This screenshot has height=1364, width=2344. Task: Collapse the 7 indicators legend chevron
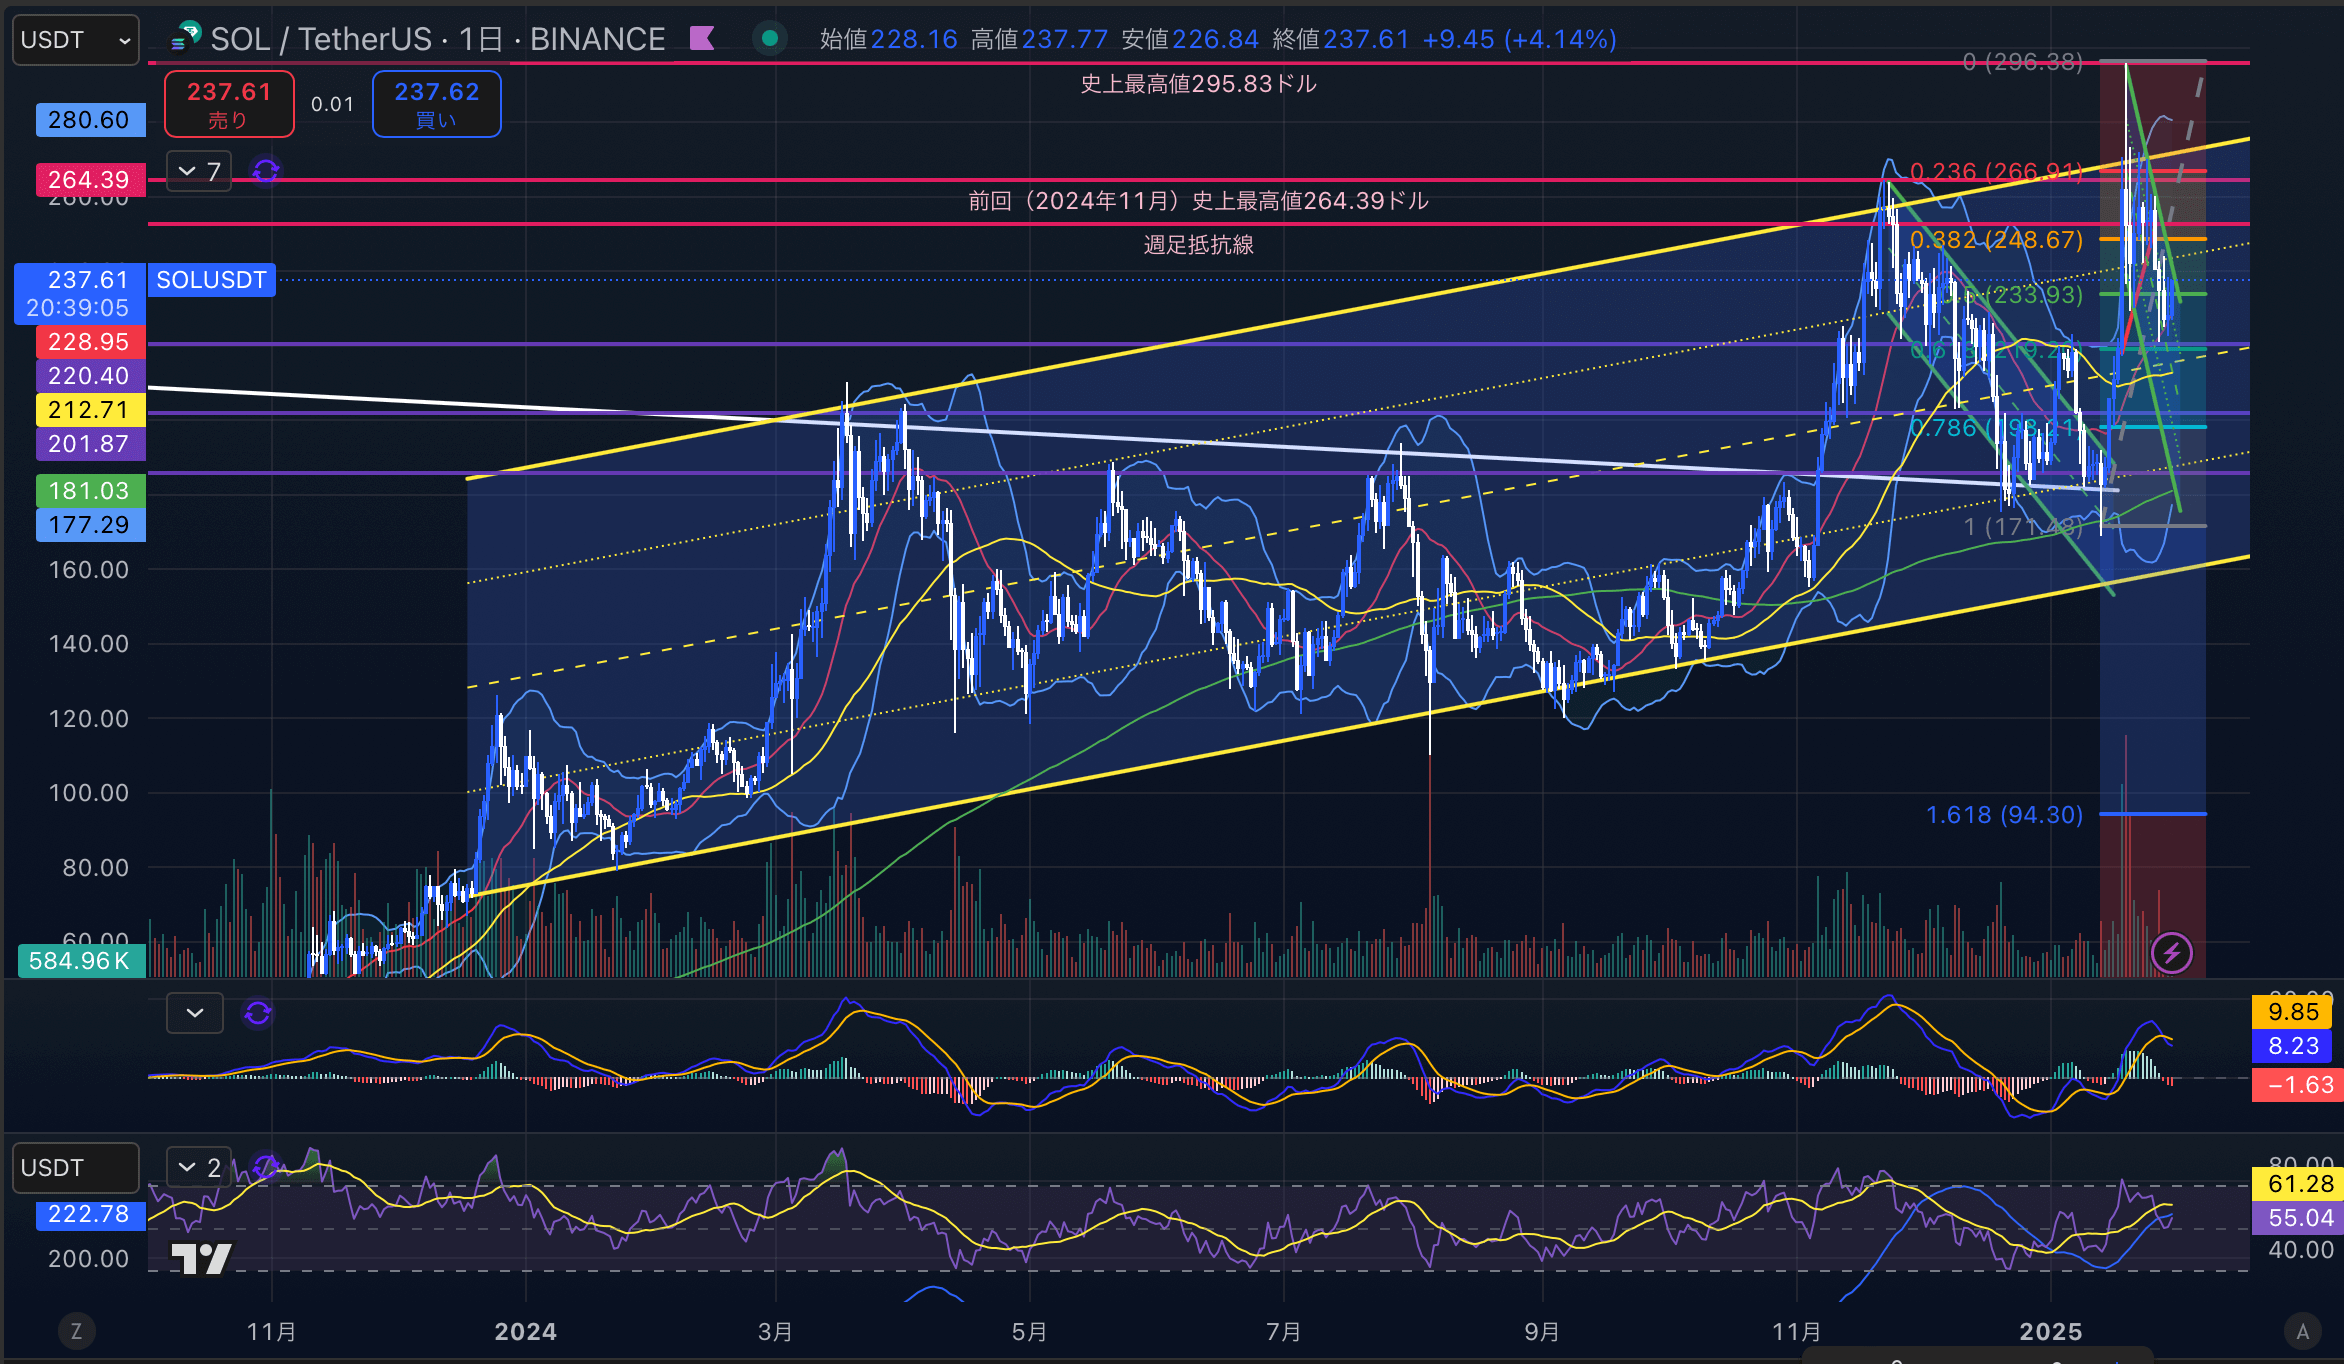(x=187, y=172)
